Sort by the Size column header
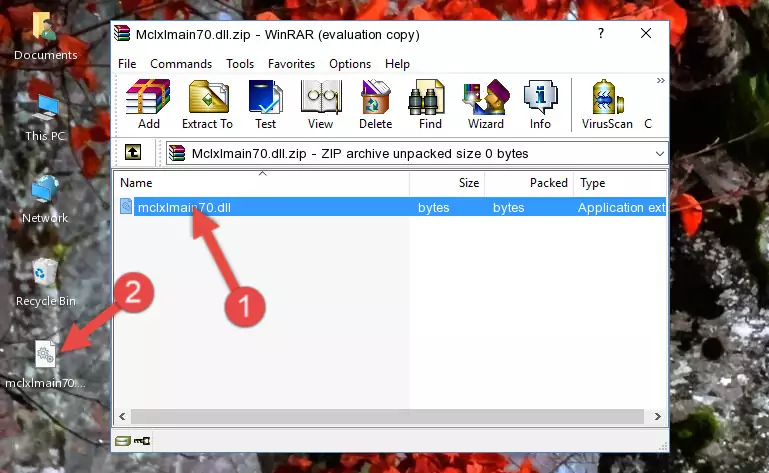This screenshot has width=769, height=473. pos(447,183)
